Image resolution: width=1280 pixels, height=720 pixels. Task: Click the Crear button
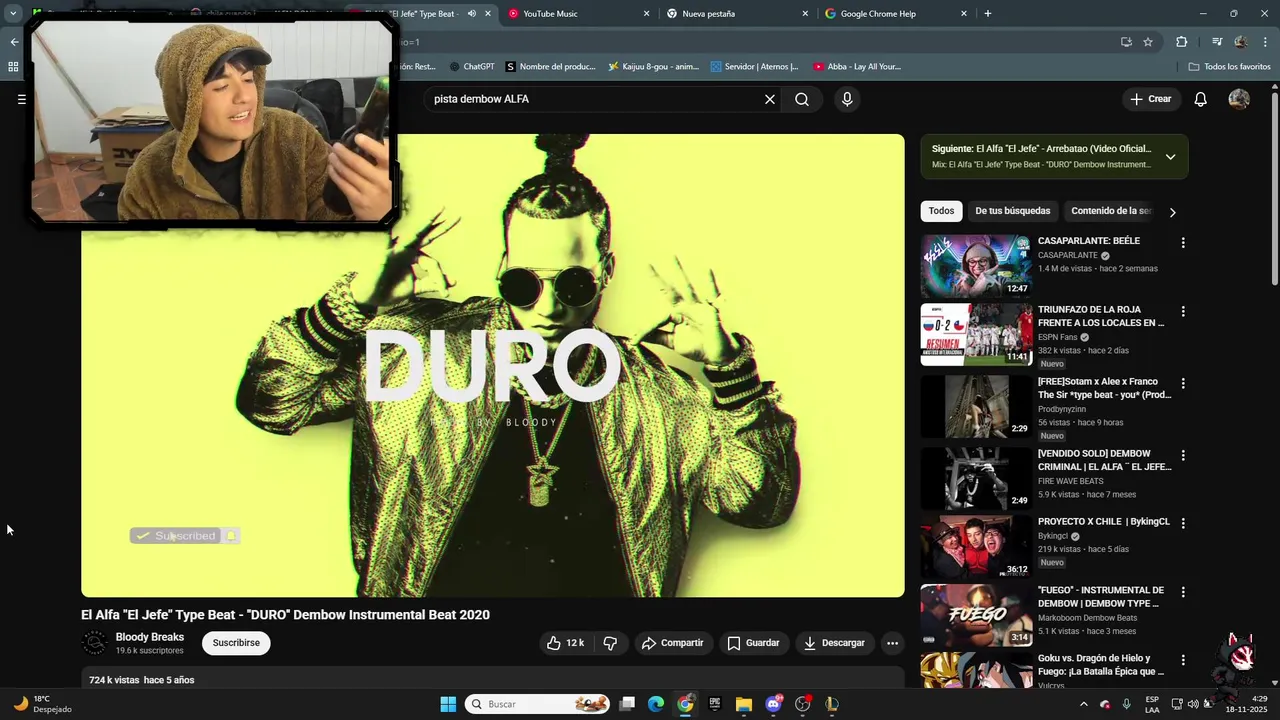[x=1150, y=99]
